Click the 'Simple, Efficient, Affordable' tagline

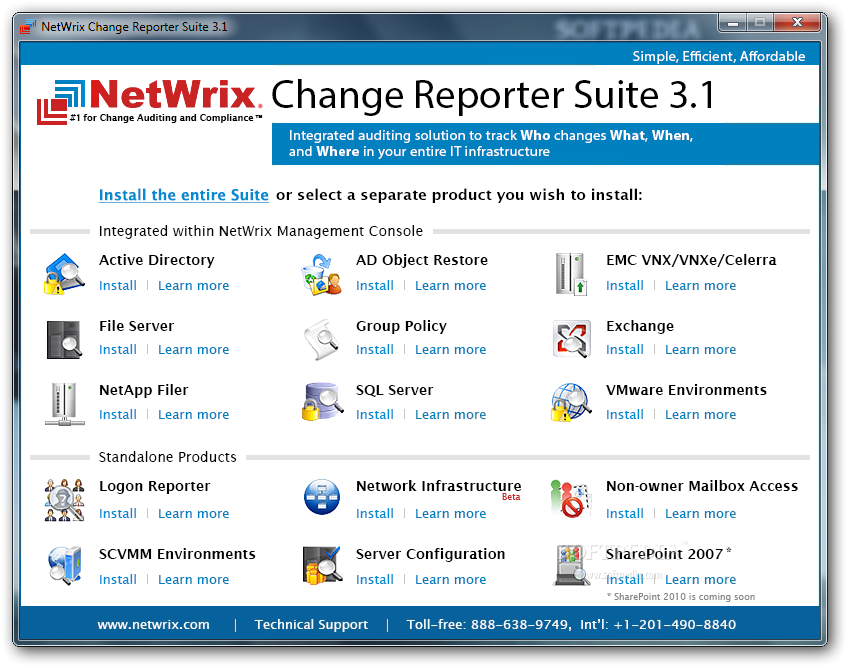(x=719, y=56)
